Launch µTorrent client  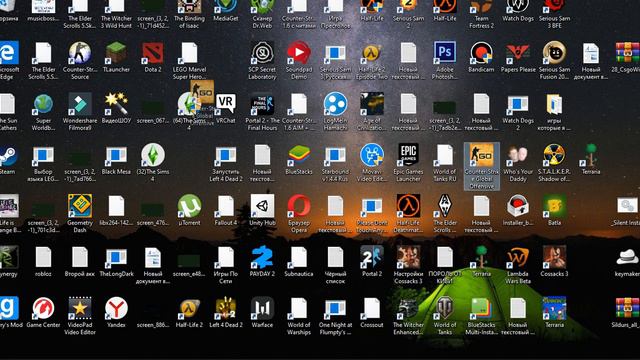tap(189, 207)
